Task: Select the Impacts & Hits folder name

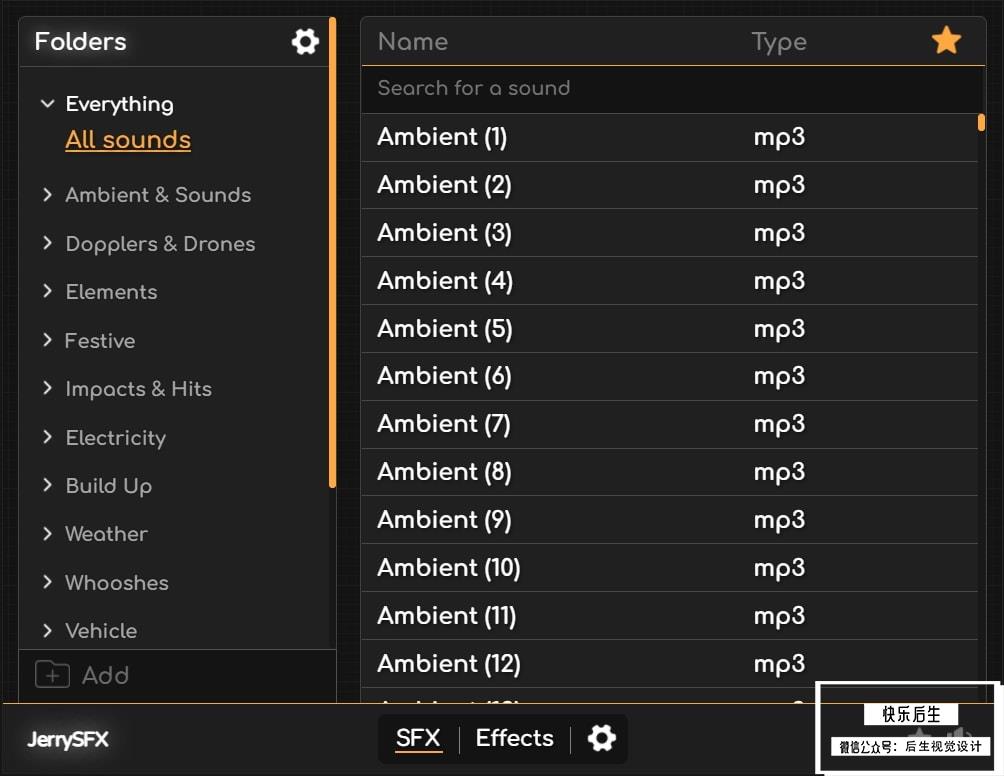Action: pos(138,389)
